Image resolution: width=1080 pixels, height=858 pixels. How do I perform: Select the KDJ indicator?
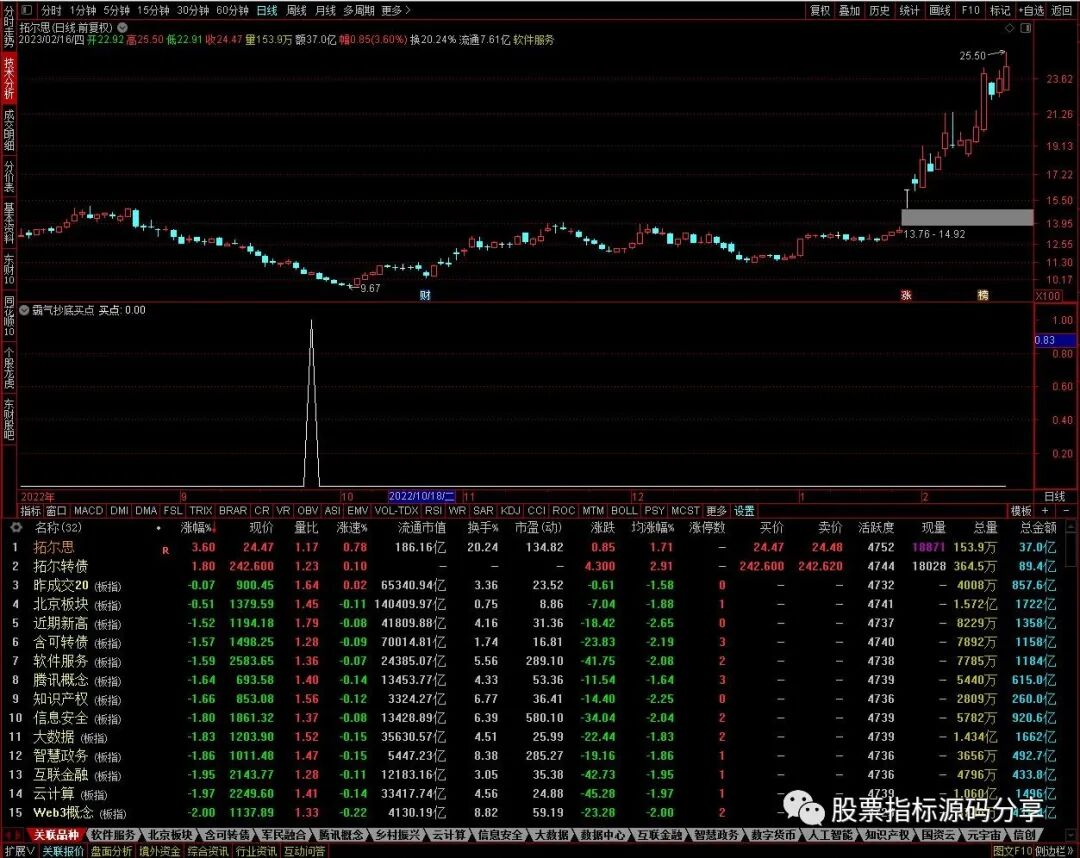click(510, 511)
